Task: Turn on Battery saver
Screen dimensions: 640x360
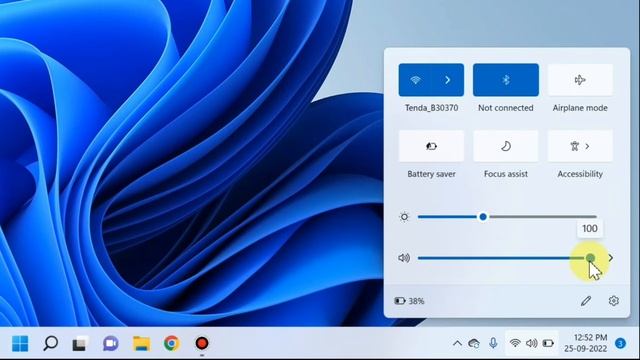Action: click(431, 146)
